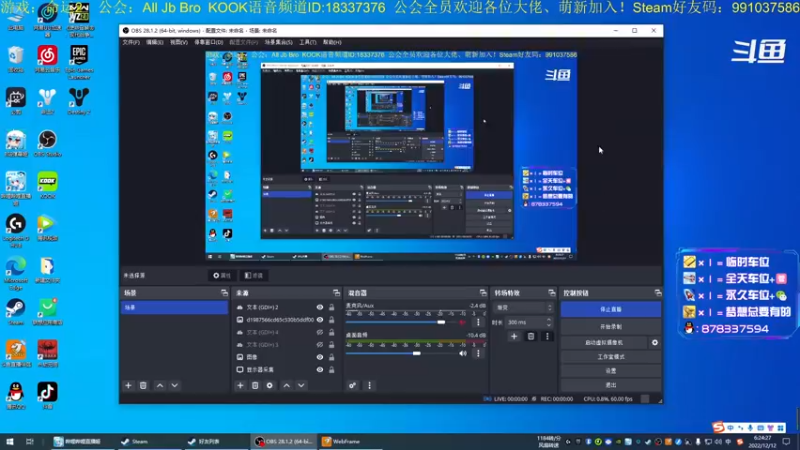This screenshot has width=800, height=450.
Task: Open 停靠窗口(D) menu
Action: pyautogui.click(x=209, y=42)
